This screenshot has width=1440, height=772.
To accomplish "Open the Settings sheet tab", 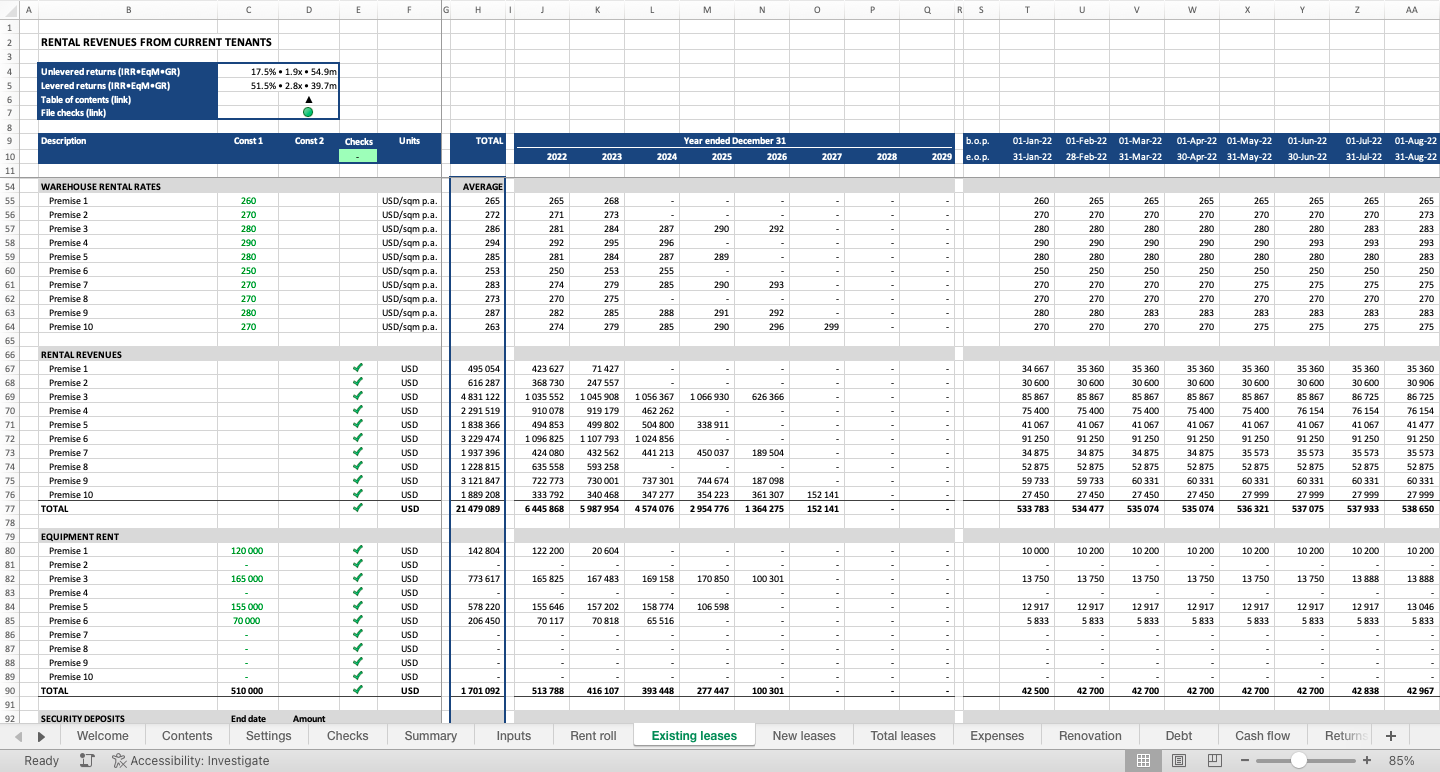I will (269, 736).
